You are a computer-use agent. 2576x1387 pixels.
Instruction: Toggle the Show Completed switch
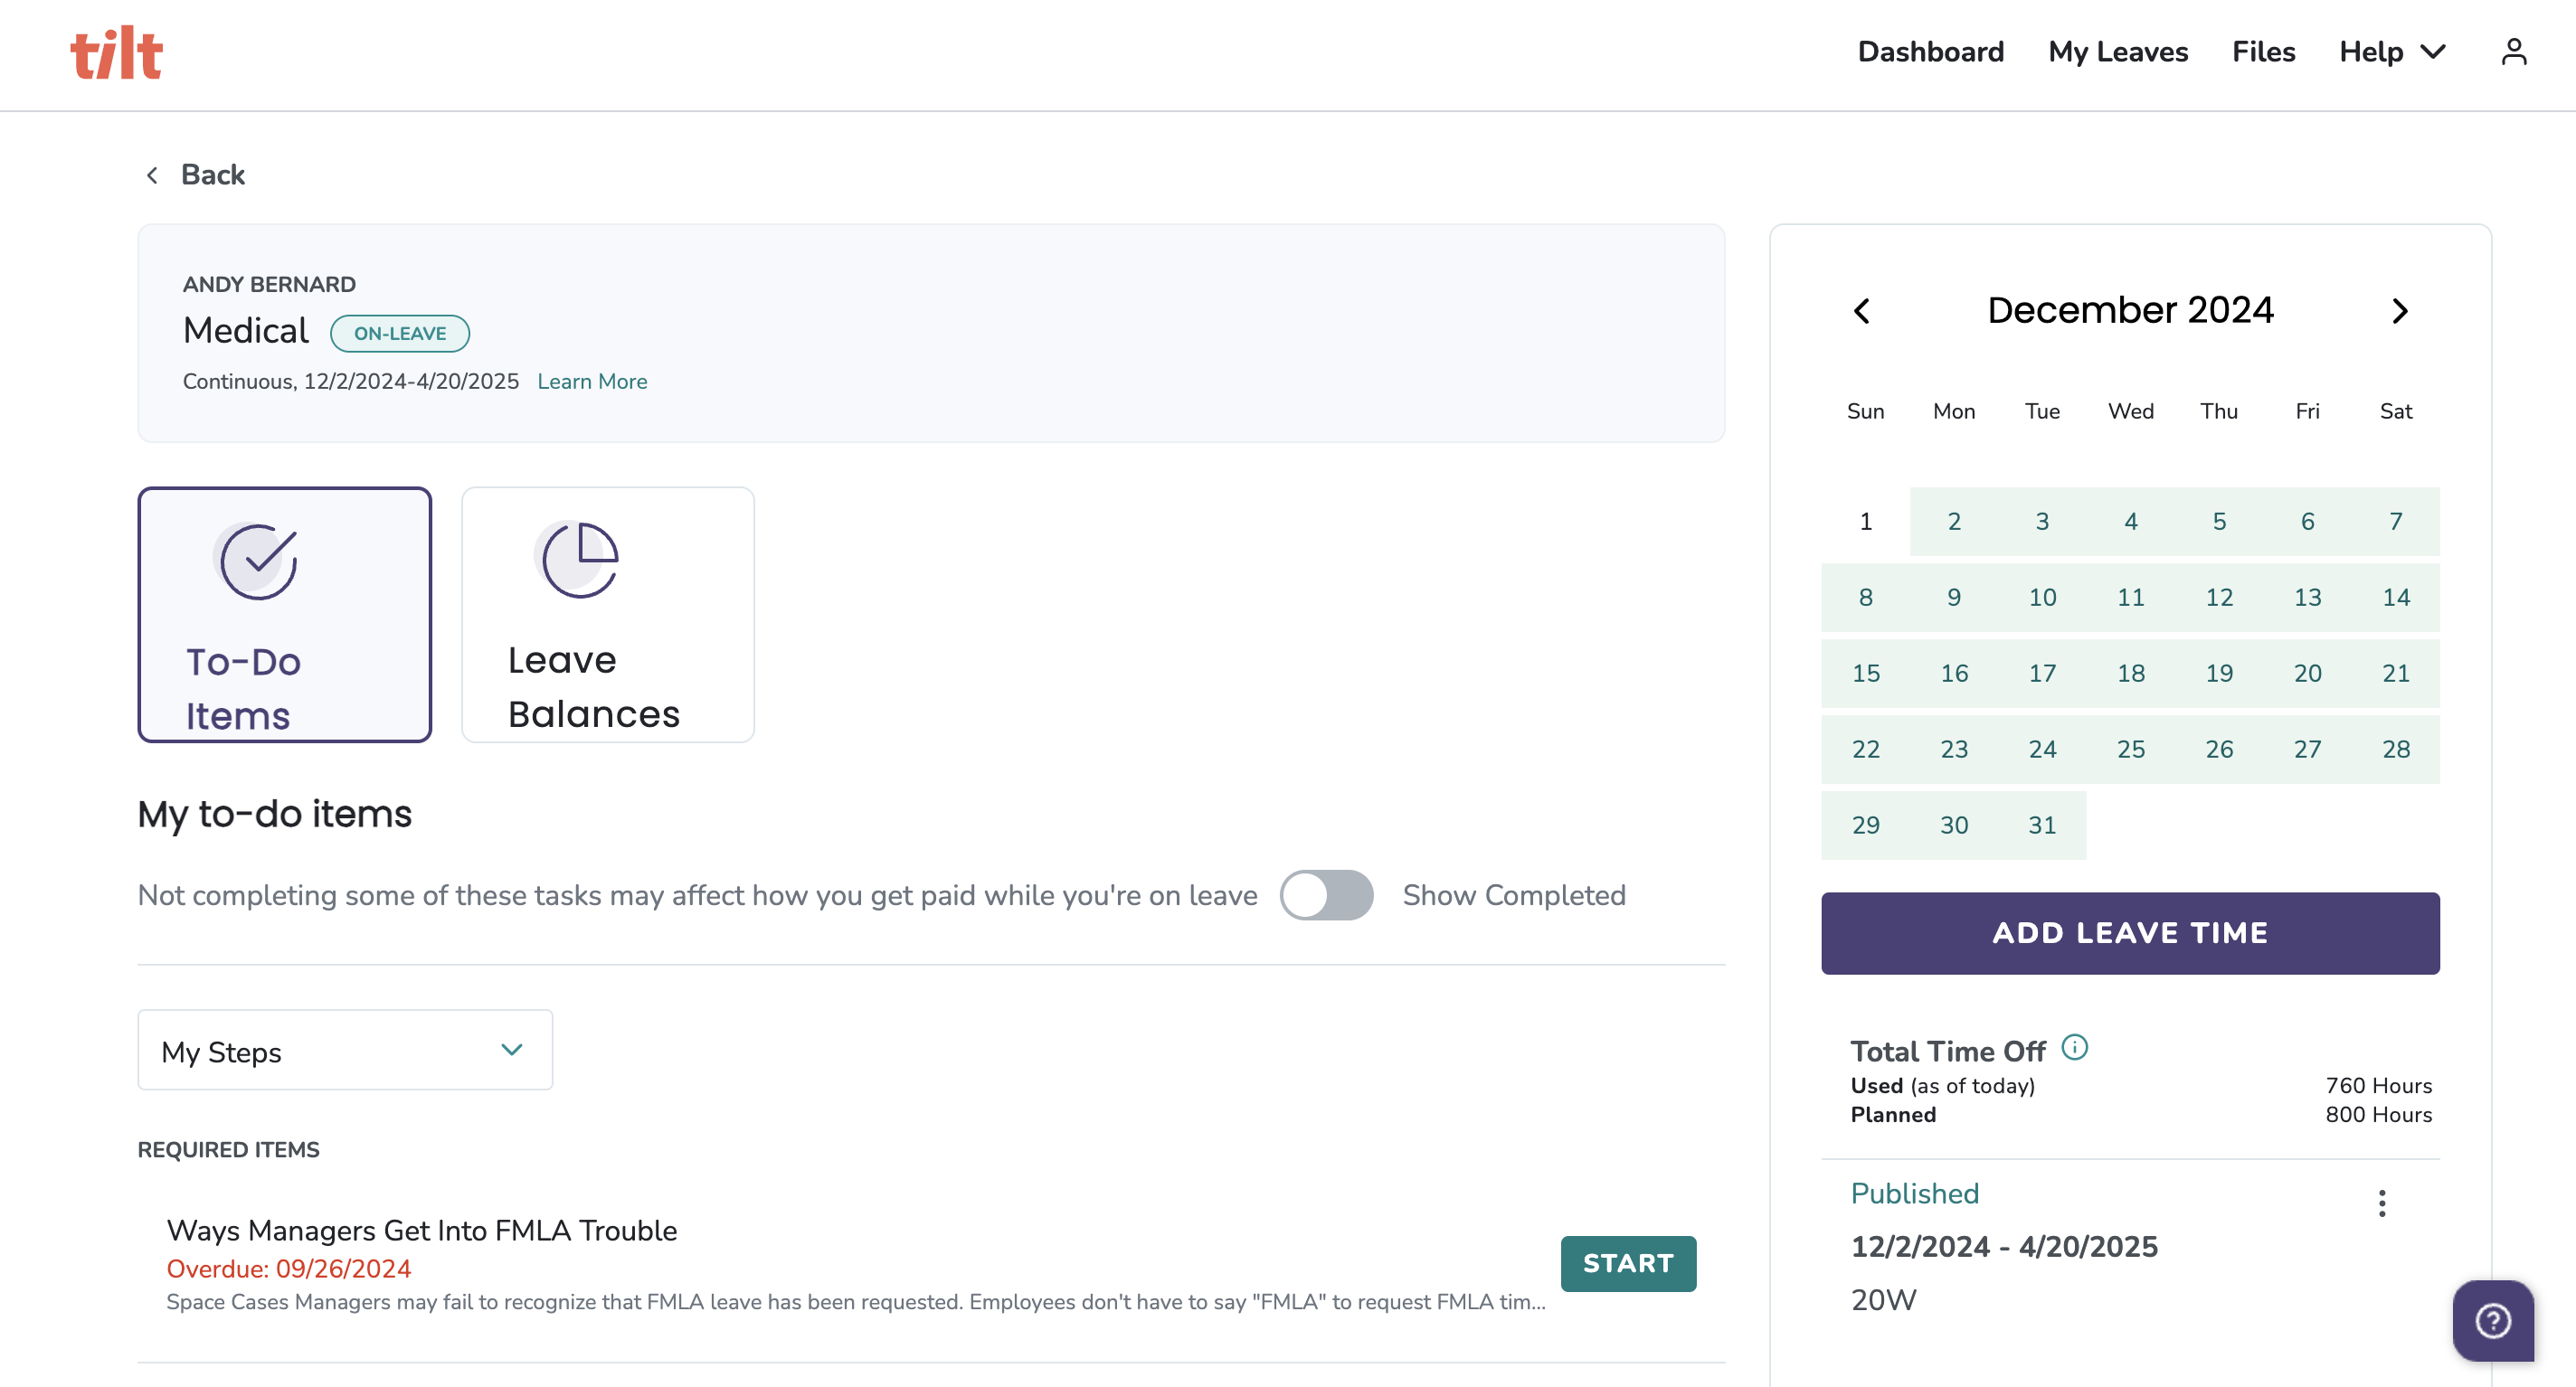pos(1326,895)
